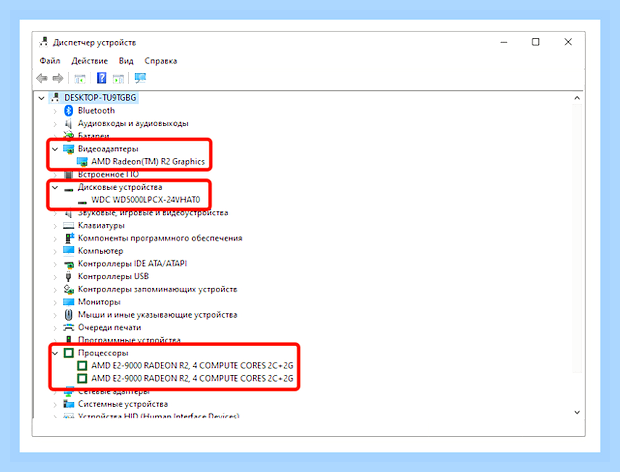
Task: Click the monitor scan toolbar icon
Action: coord(140,78)
